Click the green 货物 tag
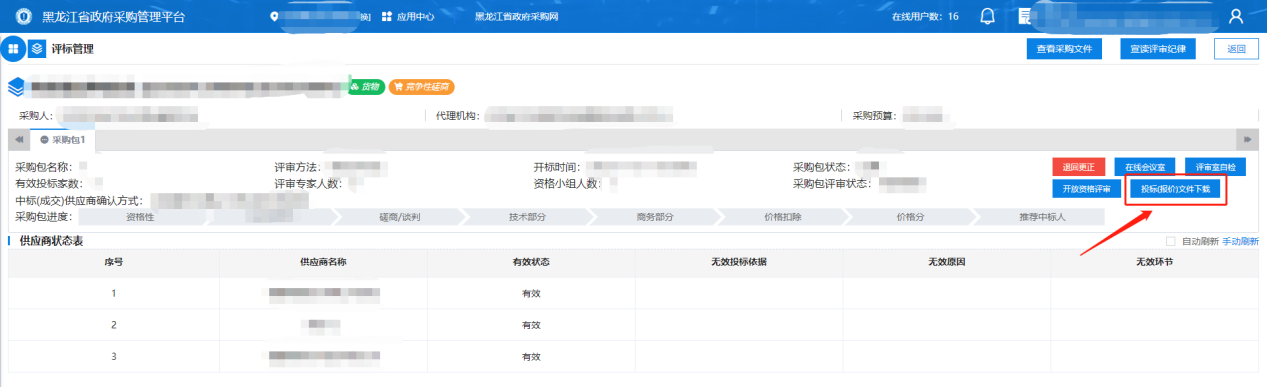The image size is (1267, 387). [x=366, y=87]
